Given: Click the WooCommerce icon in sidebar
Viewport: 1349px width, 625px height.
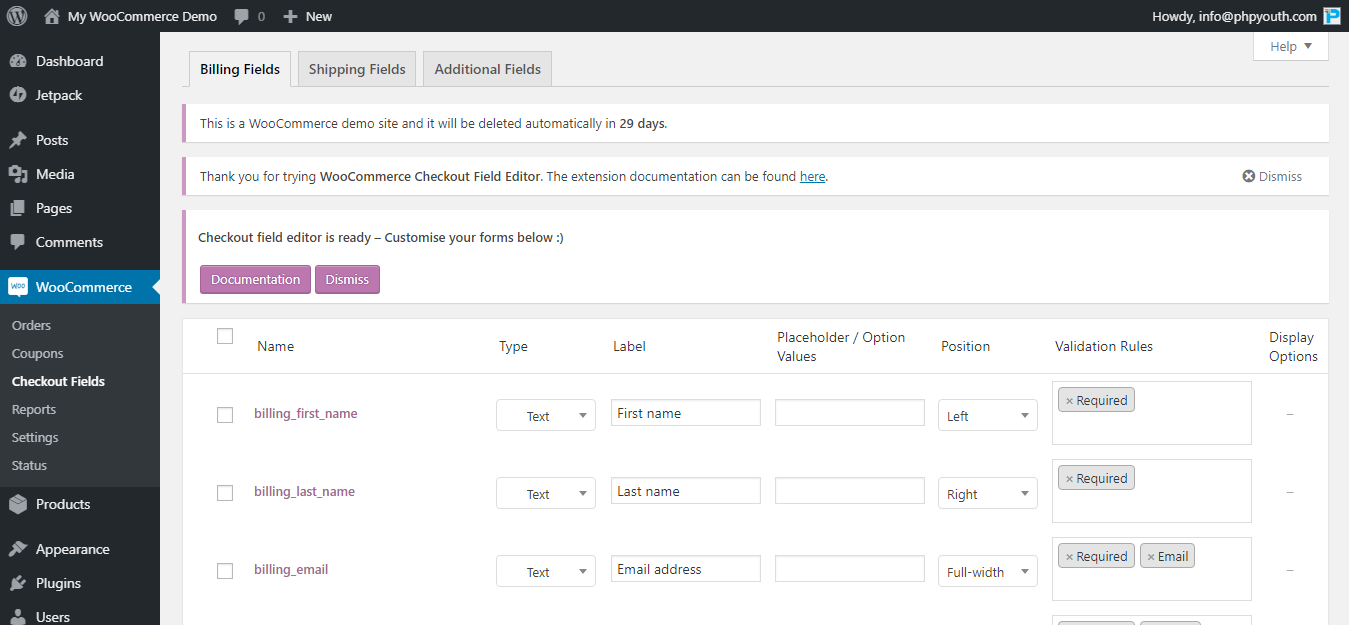Looking at the screenshot, I should click(x=18, y=286).
